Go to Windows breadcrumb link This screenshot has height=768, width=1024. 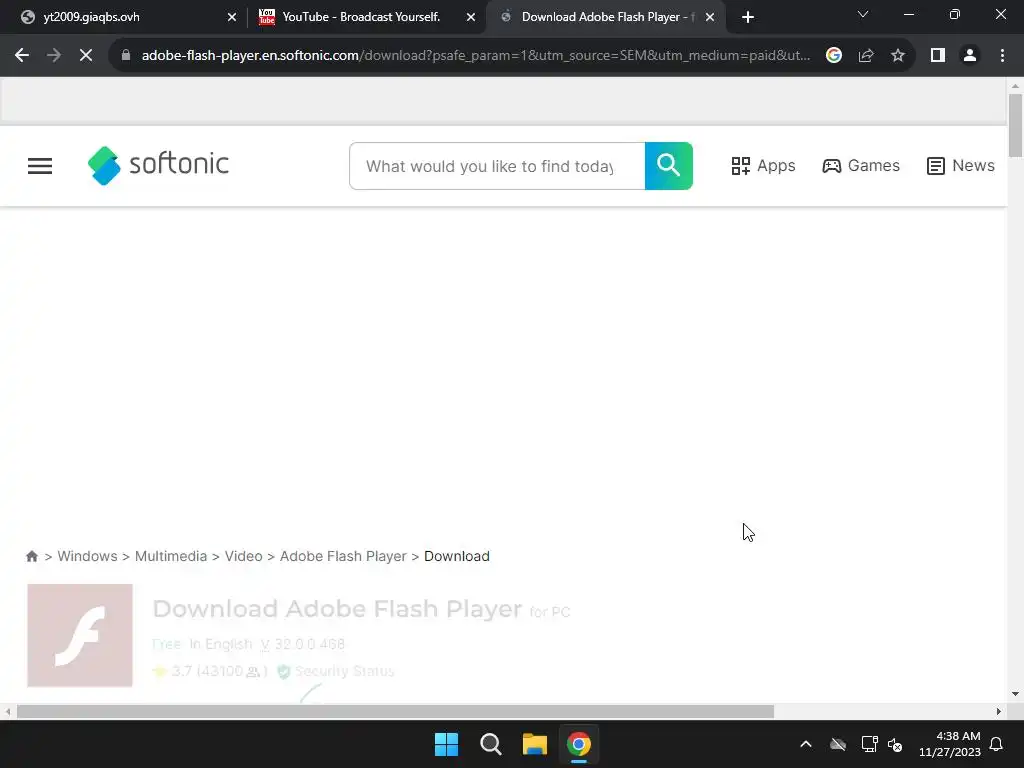coord(88,556)
